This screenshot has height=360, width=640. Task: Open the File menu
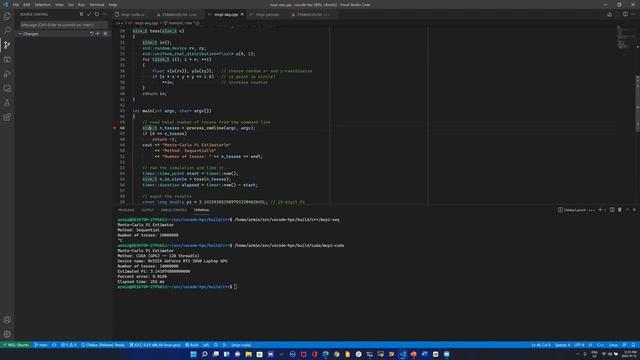[x=16, y=4]
